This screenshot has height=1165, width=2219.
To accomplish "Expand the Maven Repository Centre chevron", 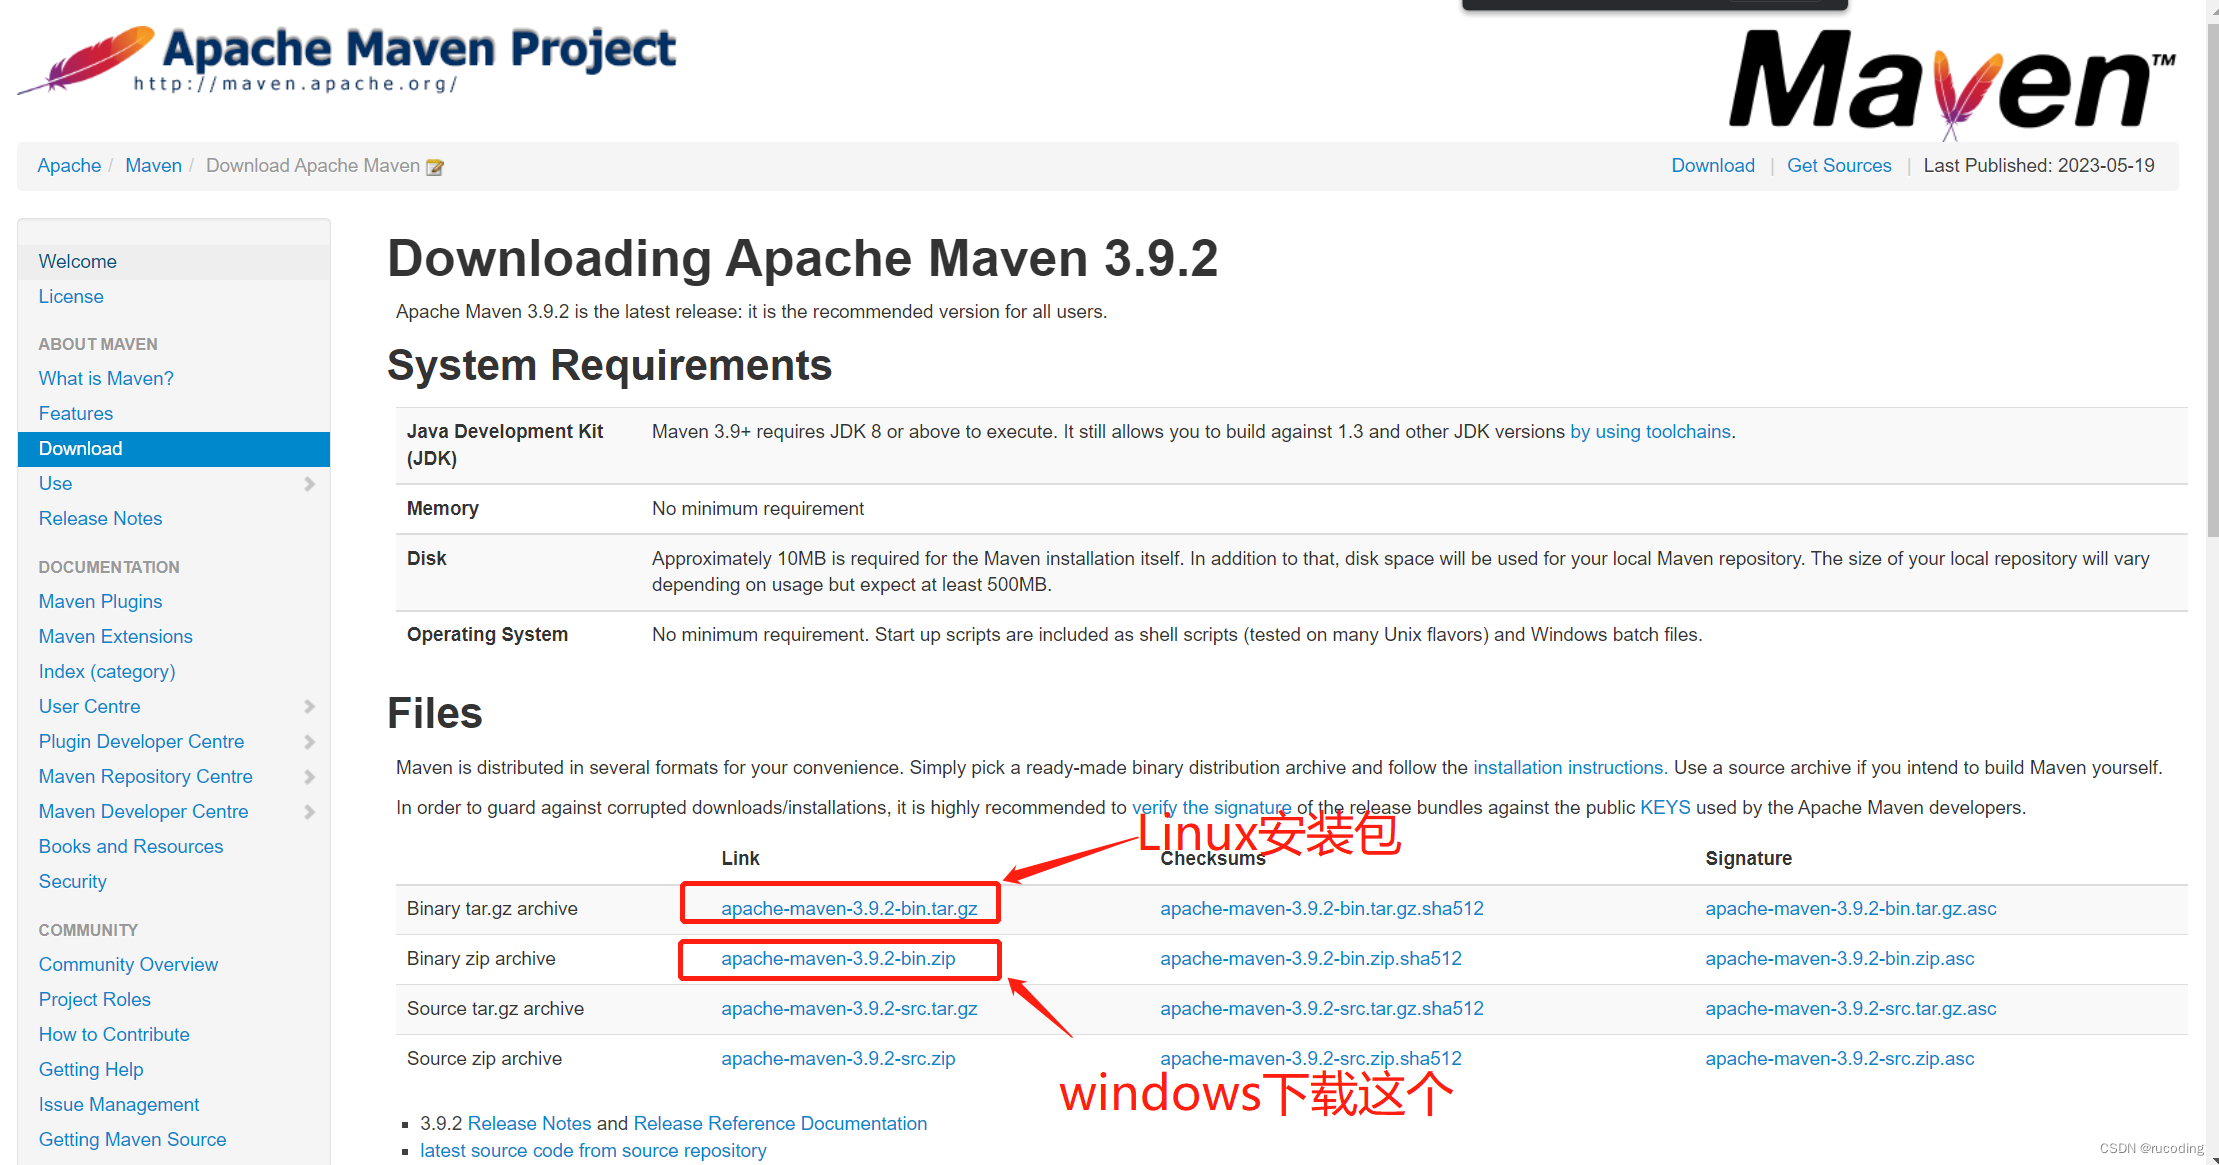I will click(309, 777).
